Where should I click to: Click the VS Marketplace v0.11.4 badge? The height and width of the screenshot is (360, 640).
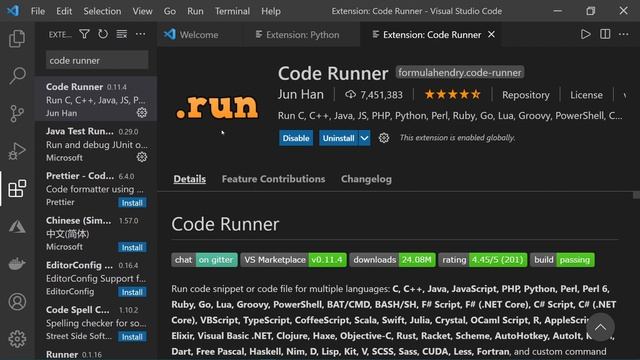tap(293, 260)
